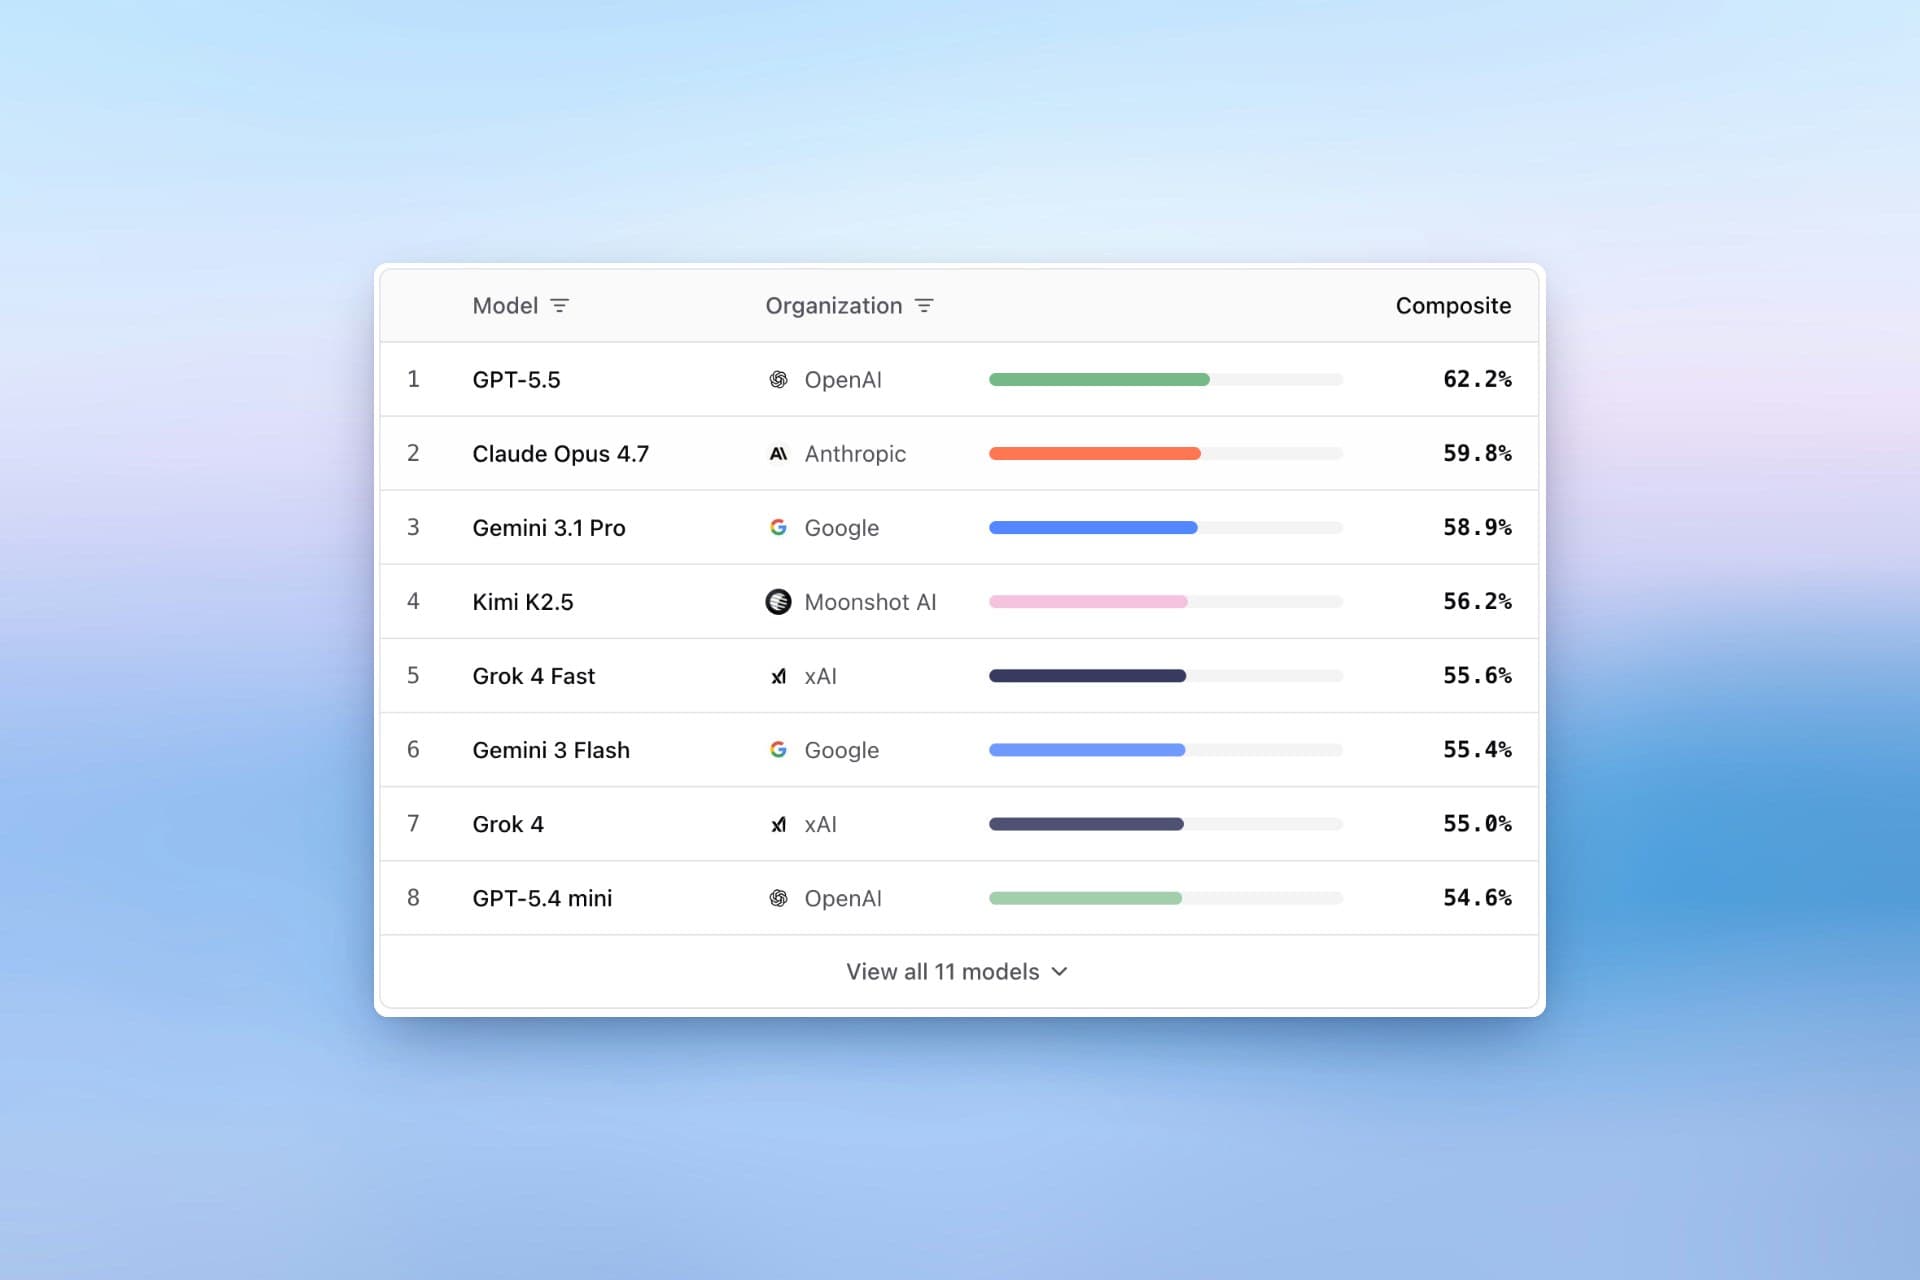Expand the View all 11 models chevron
Image resolution: width=1920 pixels, height=1280 pixels.
(1060, 972)
